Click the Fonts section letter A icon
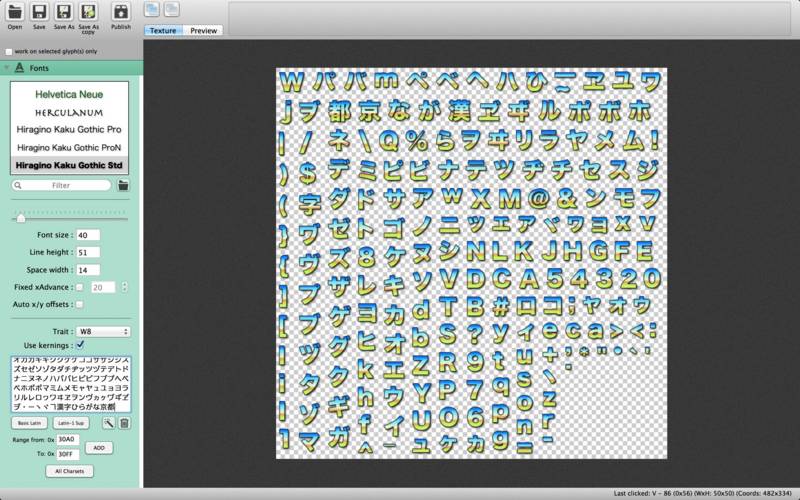 [x=19, y=68]
